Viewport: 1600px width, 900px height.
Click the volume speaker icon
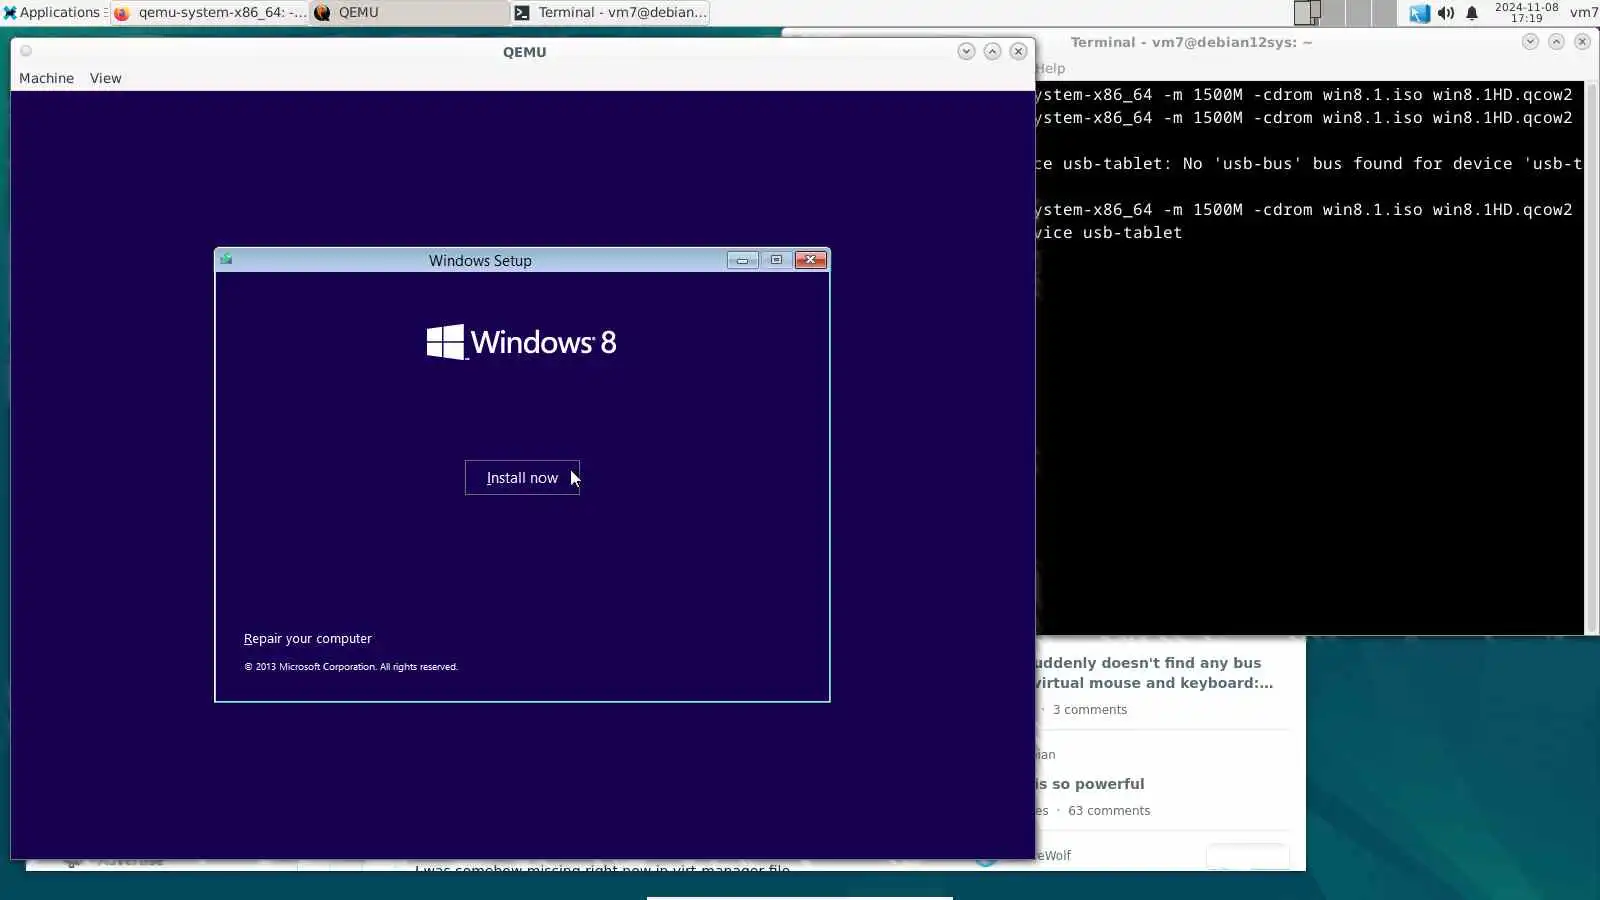1446,13
